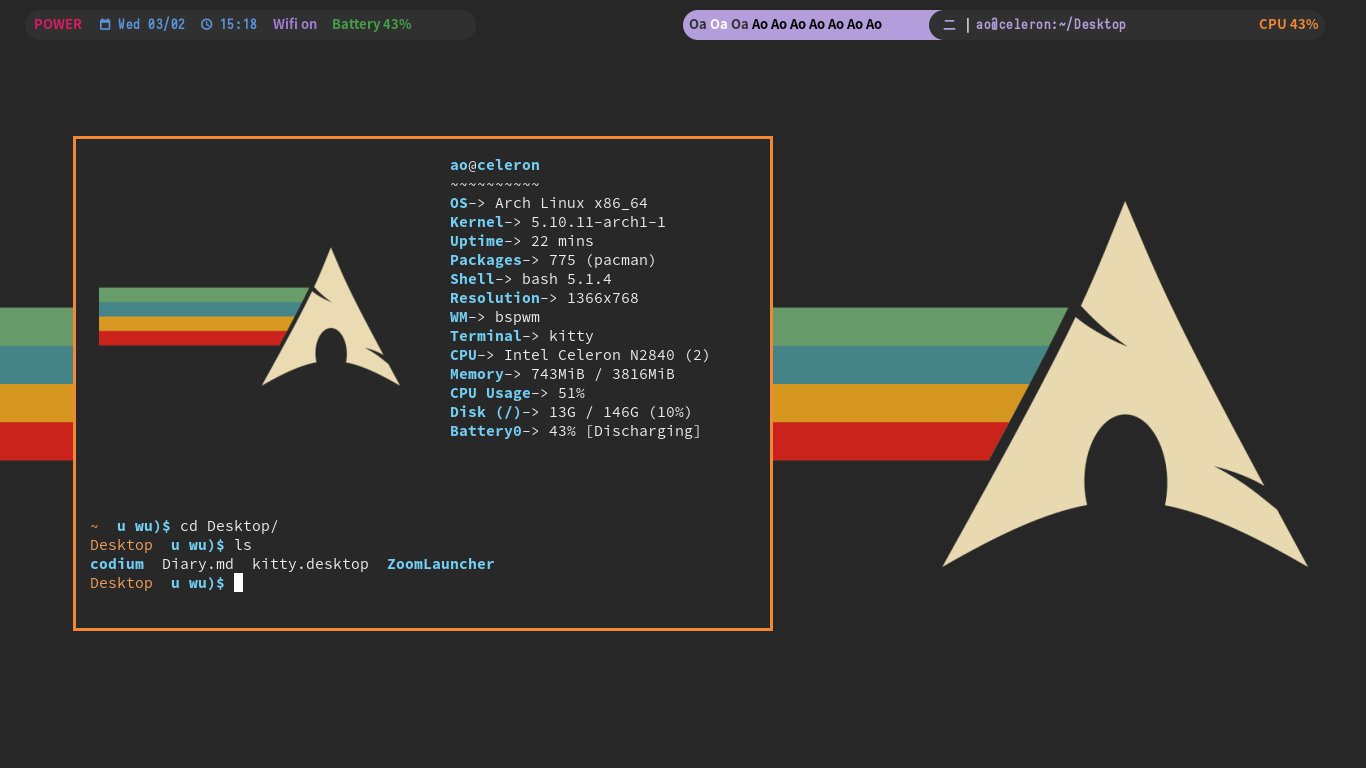This screenshot has height=768, width=1366.
Task: Click the "OS-> Arch Linux x86_64" line
Action: coord(549,203)
